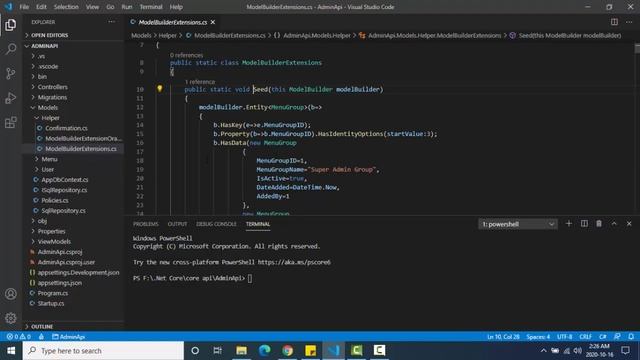
Task: Open Microsoft Edge from taskbar
Action: pyautogui.click(x=264, y=350)
